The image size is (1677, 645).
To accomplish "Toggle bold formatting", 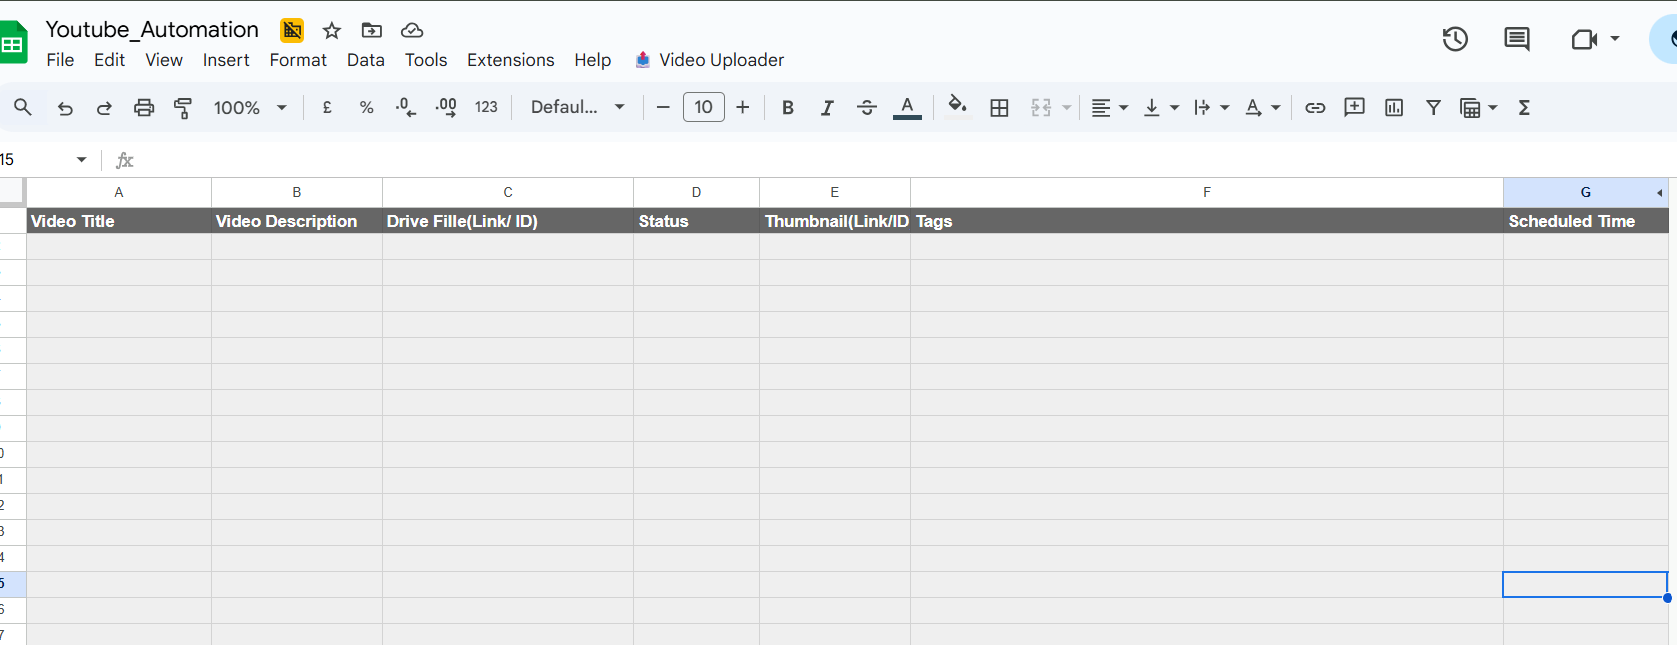I will 788,108.
